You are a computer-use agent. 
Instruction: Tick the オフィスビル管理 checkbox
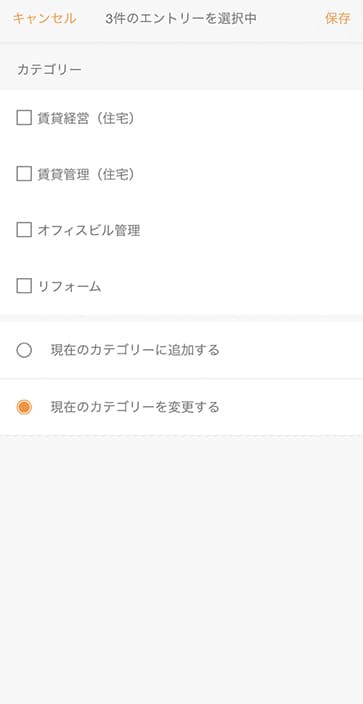pyautogui.click(x=24, y=230)
